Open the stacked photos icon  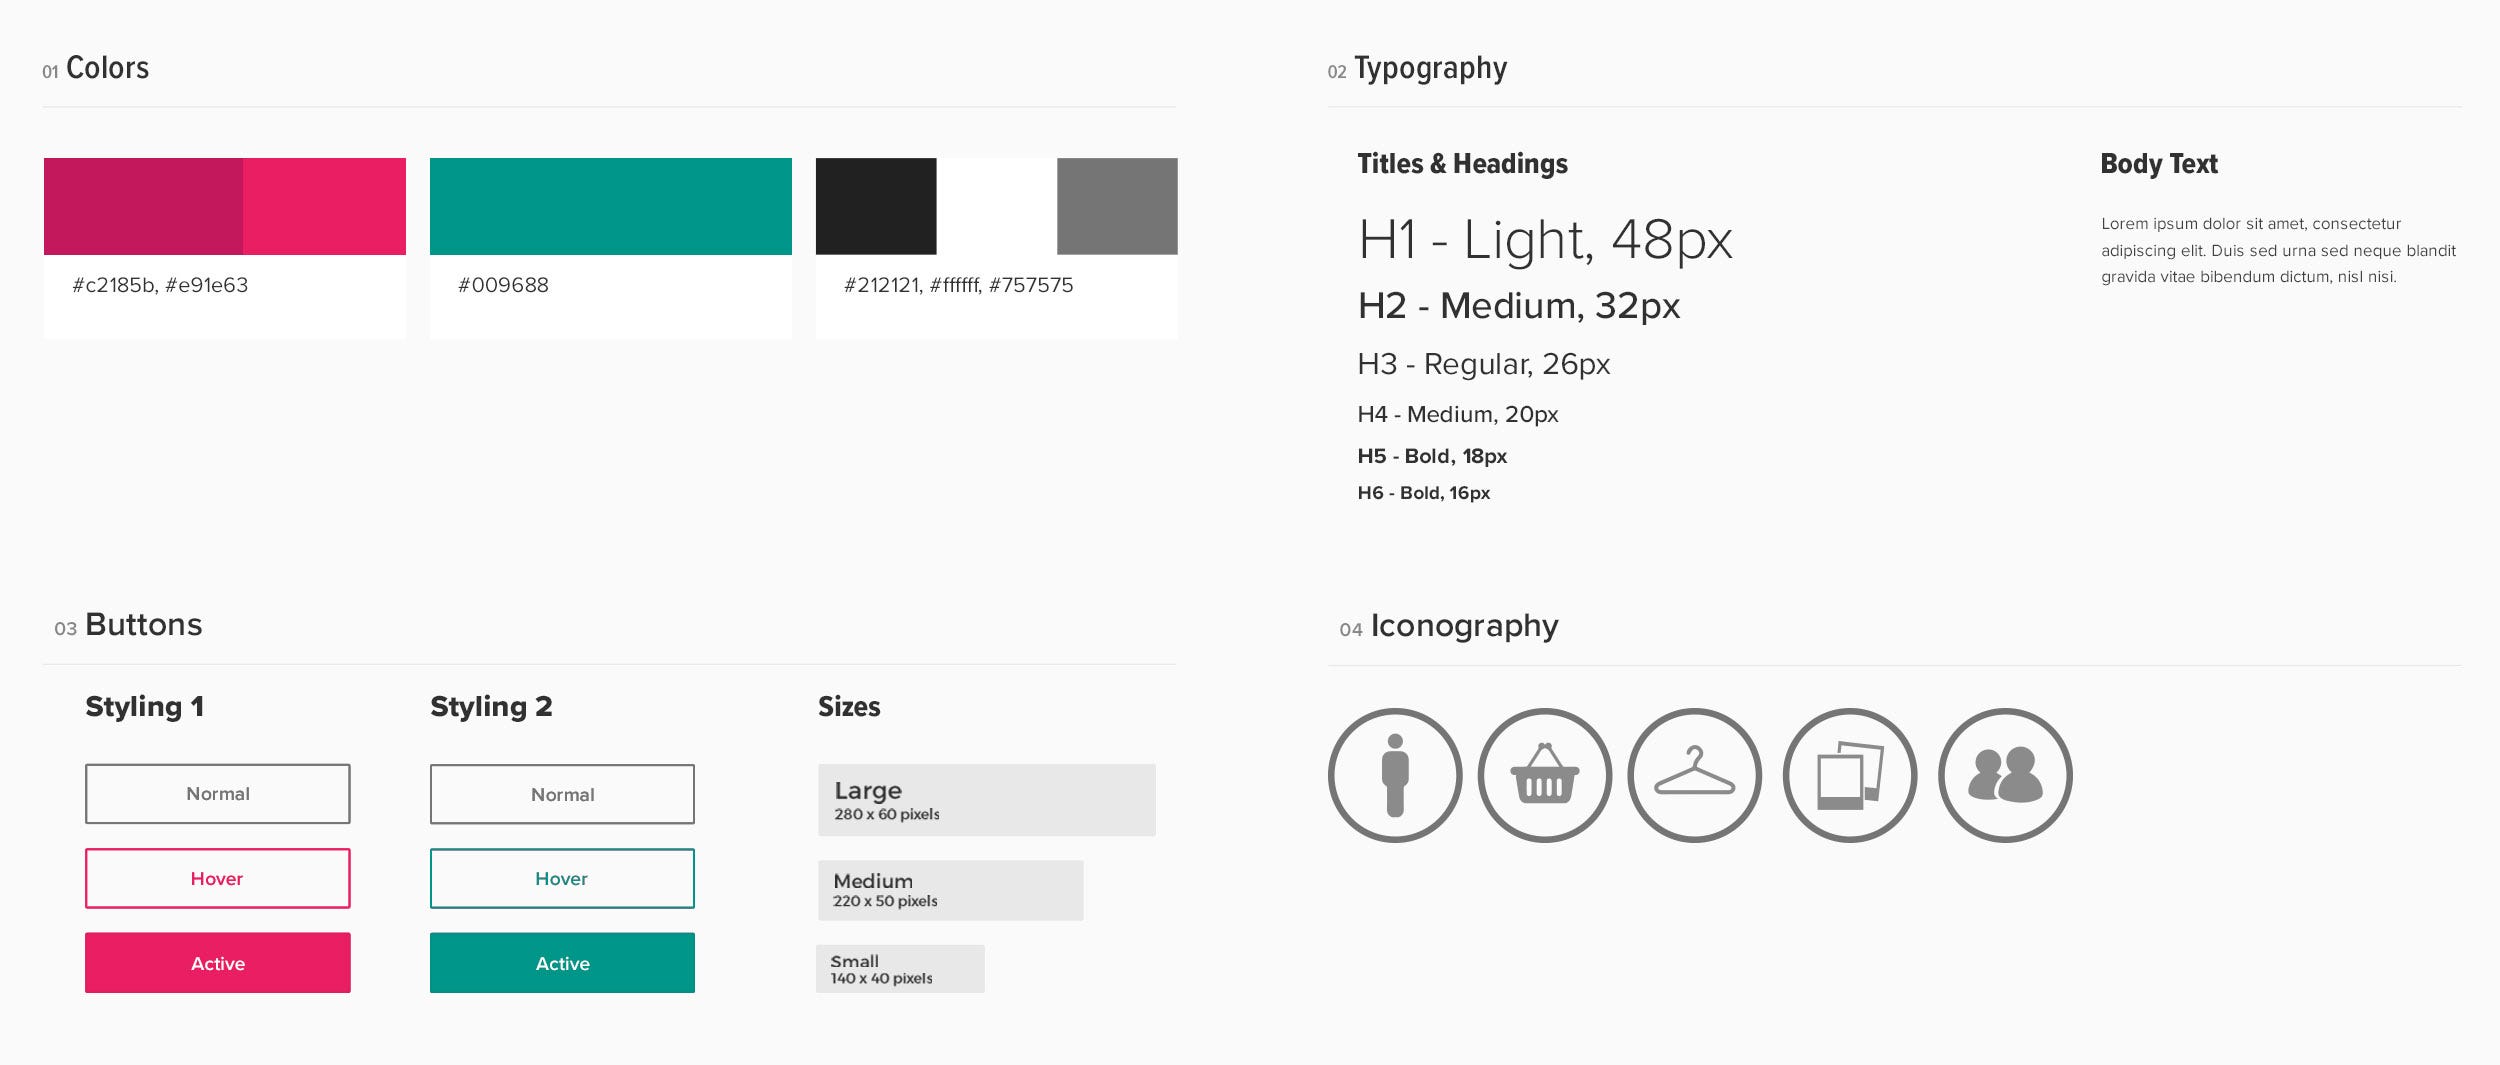coord(1850,775)
